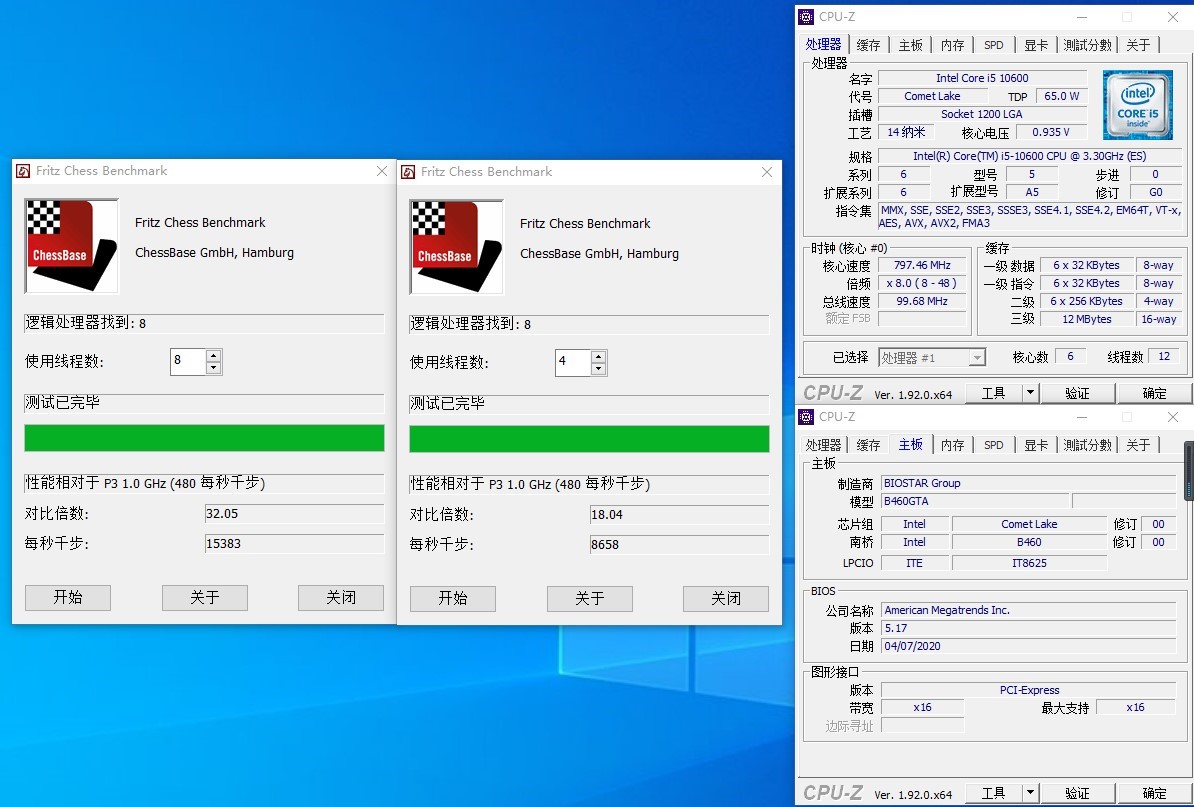Viewport: 1194px width, 807px height.
Task: Click 确定 button in upper CPU-Z window
Action: 1154,393
